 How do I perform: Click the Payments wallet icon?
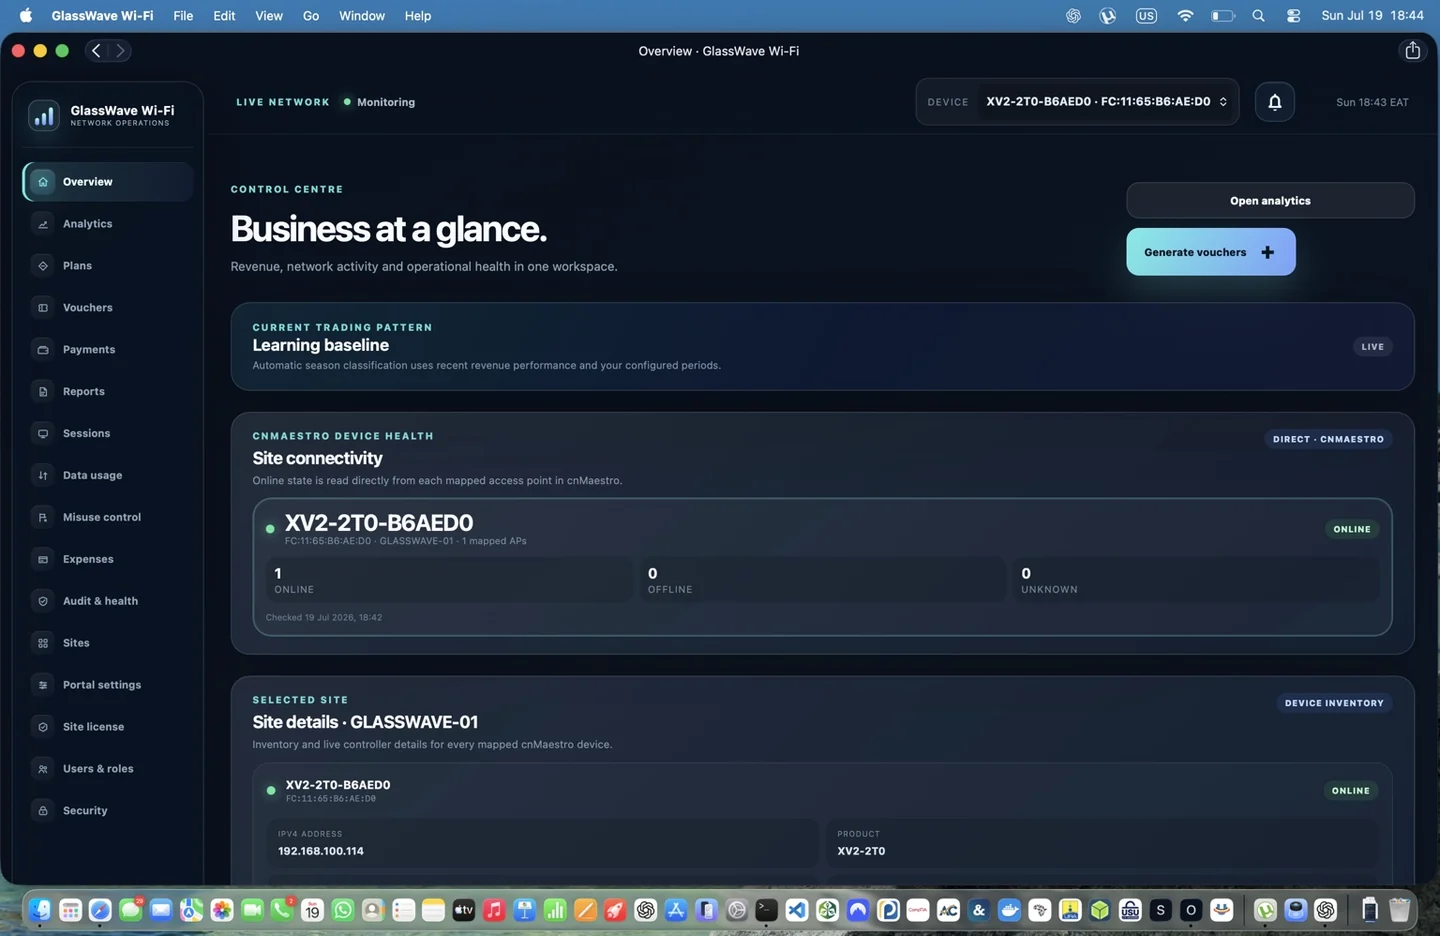[43, 350]
